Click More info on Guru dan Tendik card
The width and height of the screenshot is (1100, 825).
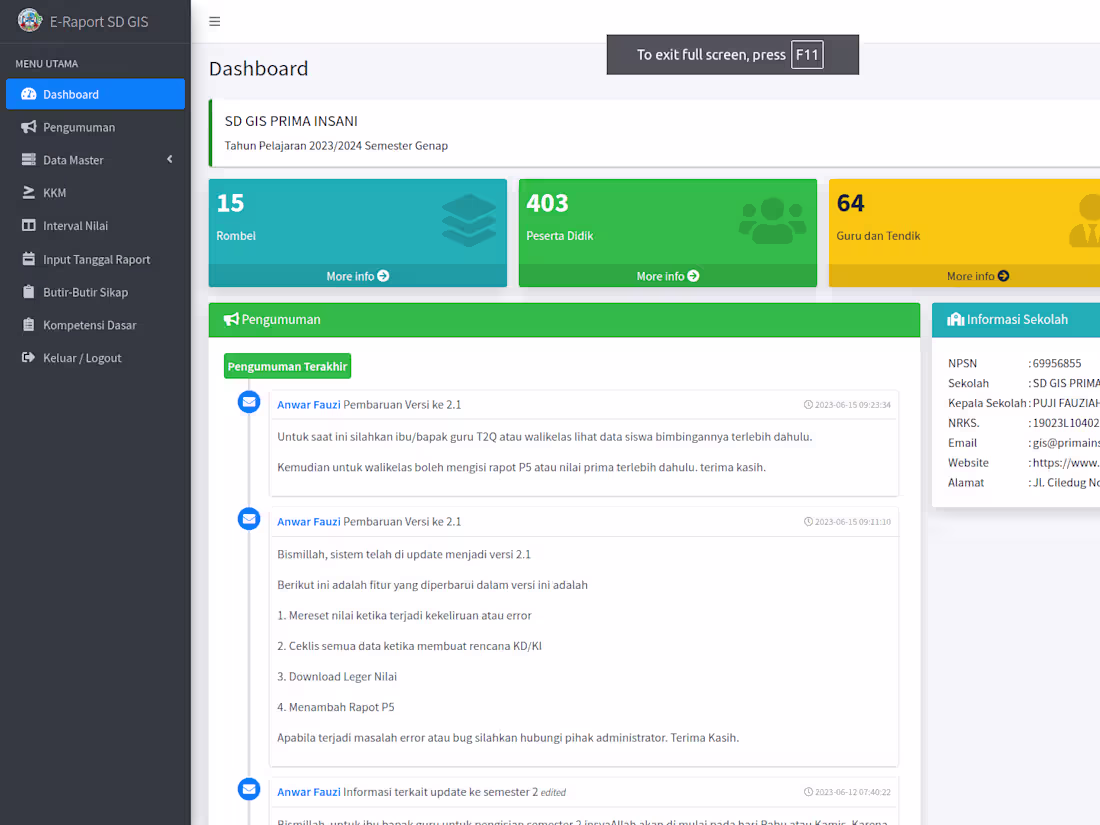tap(978, 276)
